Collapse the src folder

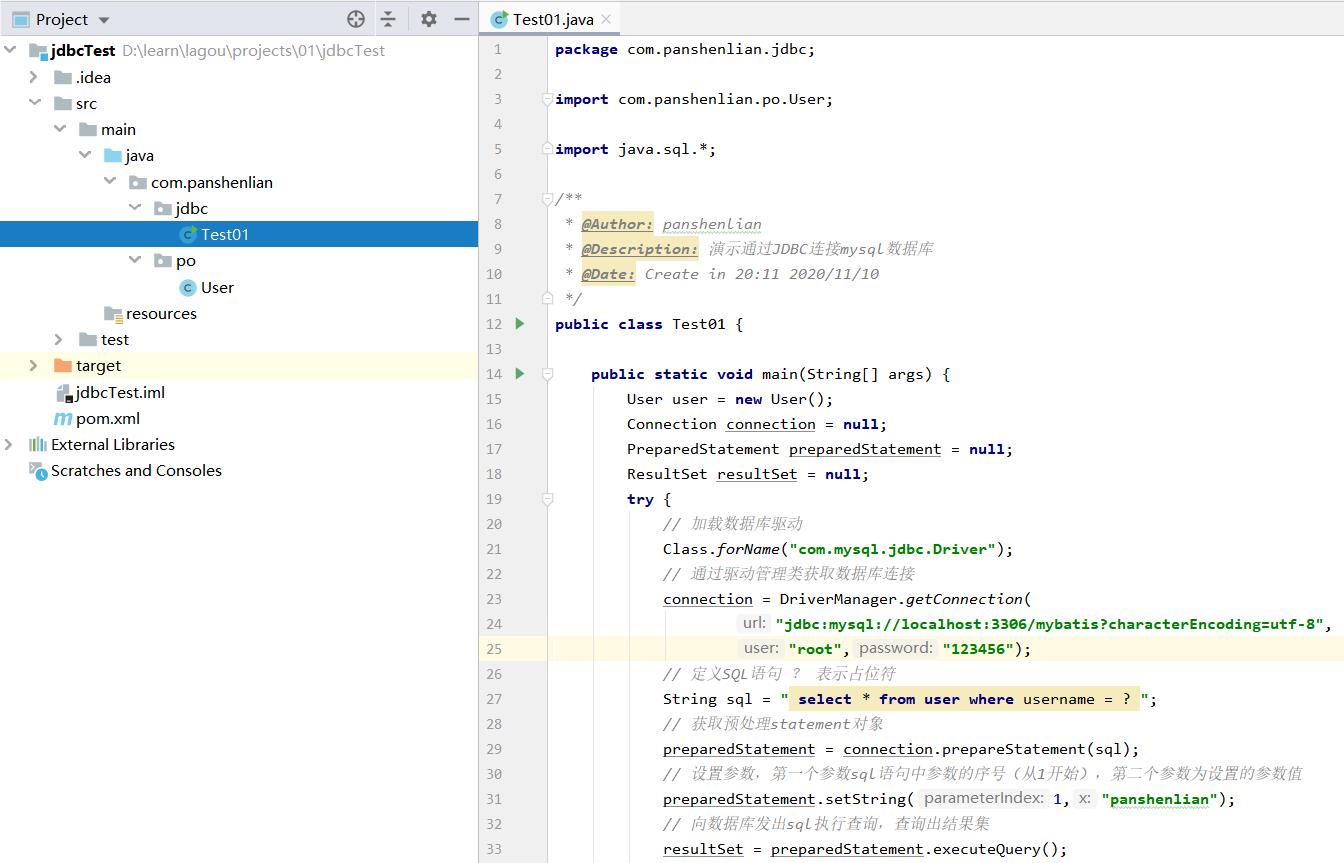pos(35,103)
